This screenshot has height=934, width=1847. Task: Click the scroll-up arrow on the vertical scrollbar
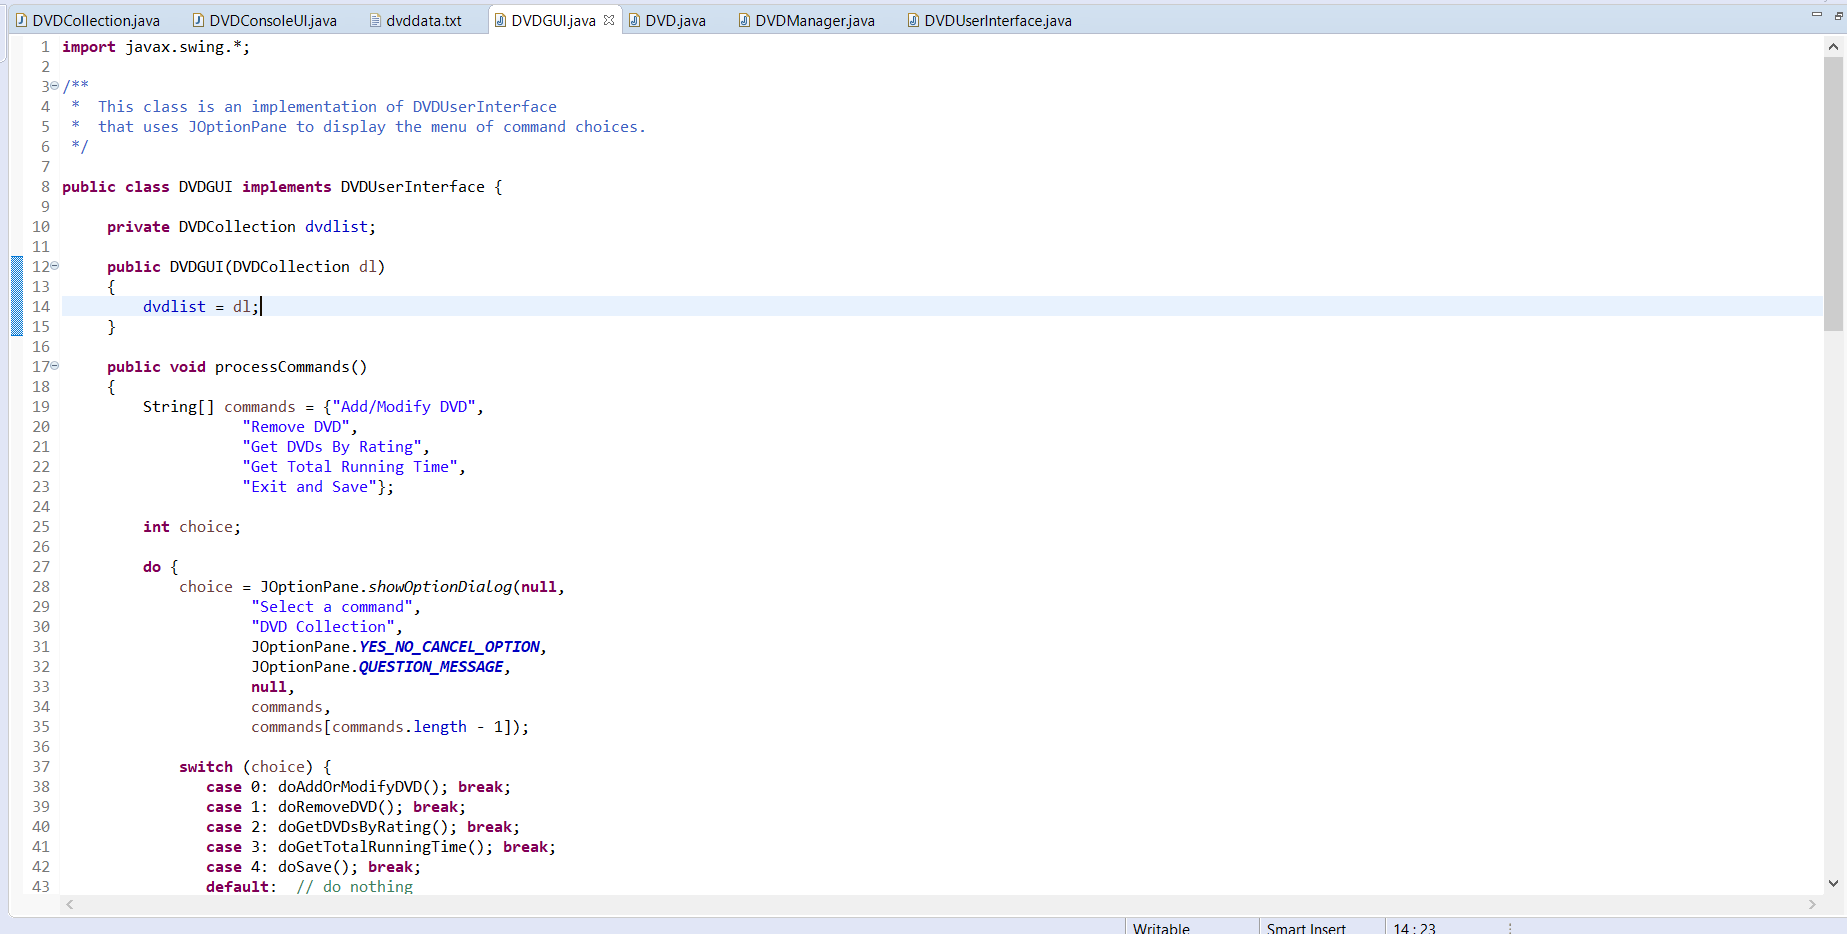pyautogui.click(x=1834, y=45)
